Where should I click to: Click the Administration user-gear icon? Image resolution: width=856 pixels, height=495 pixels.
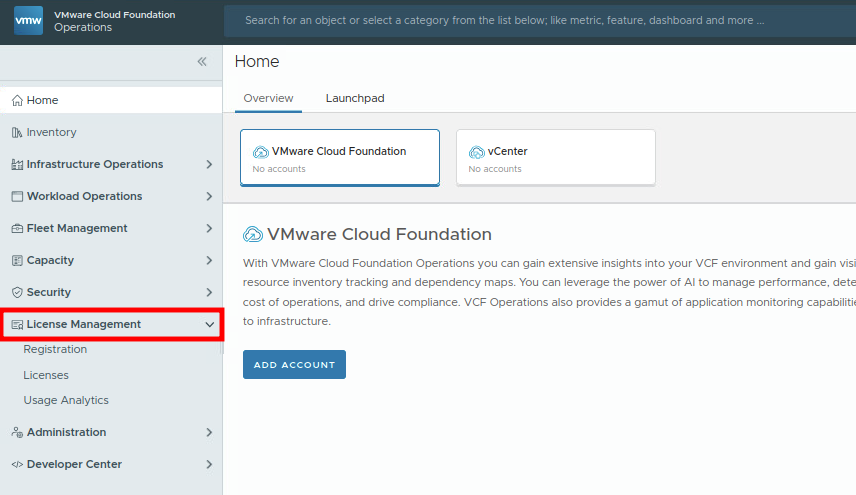(x=17, y=432)
